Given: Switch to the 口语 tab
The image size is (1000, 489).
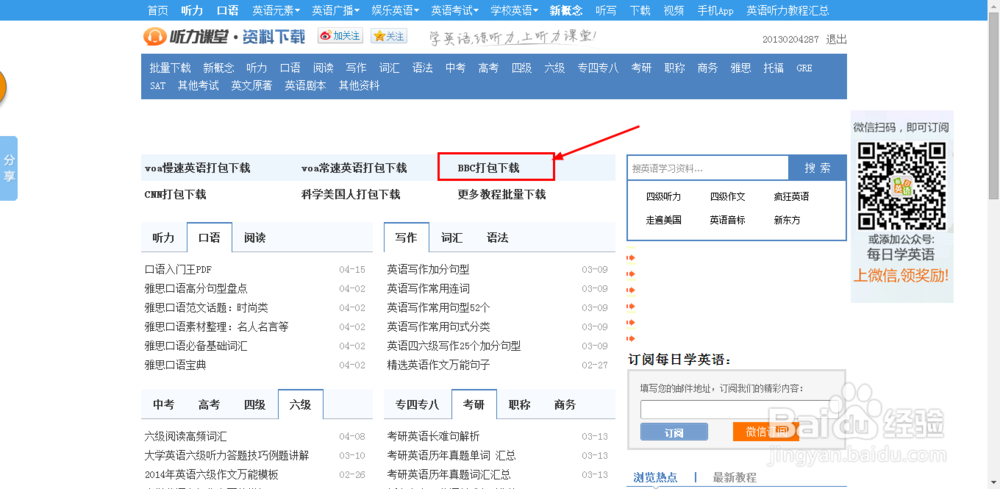Looking at the screenshot, I should (209, 238).
